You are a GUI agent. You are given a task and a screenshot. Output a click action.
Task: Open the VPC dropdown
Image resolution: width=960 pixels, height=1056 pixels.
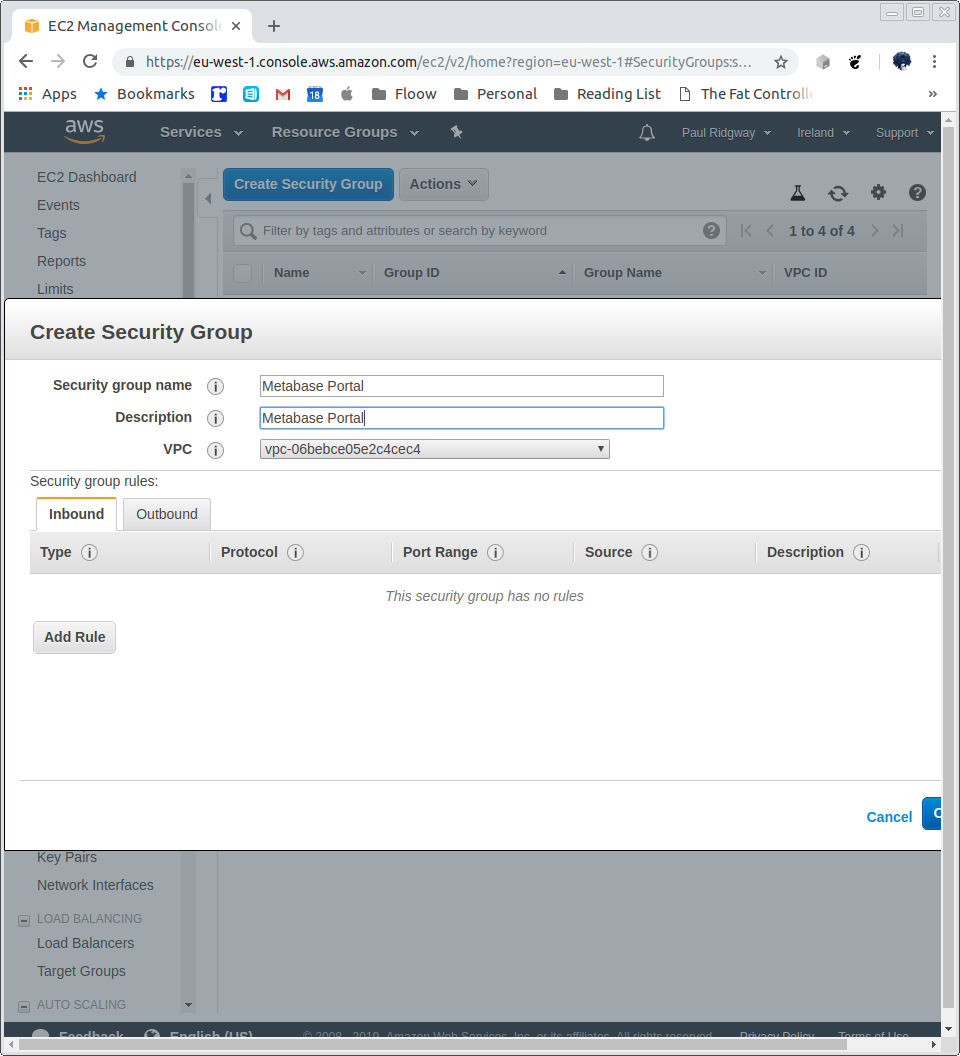click(x=435, y=449)
